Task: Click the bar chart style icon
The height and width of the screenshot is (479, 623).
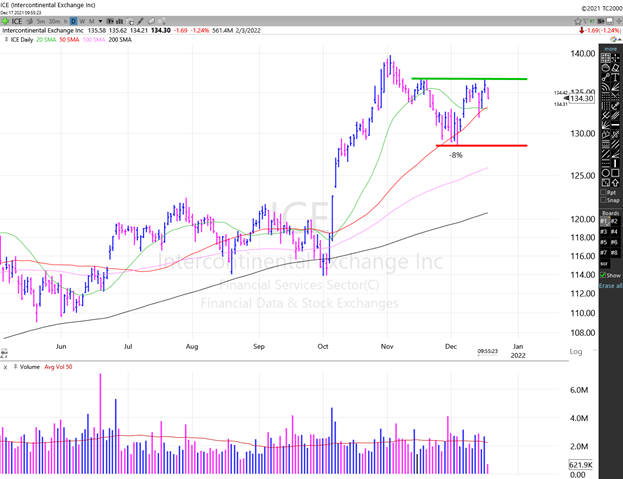Action: (x=119, y=21)
